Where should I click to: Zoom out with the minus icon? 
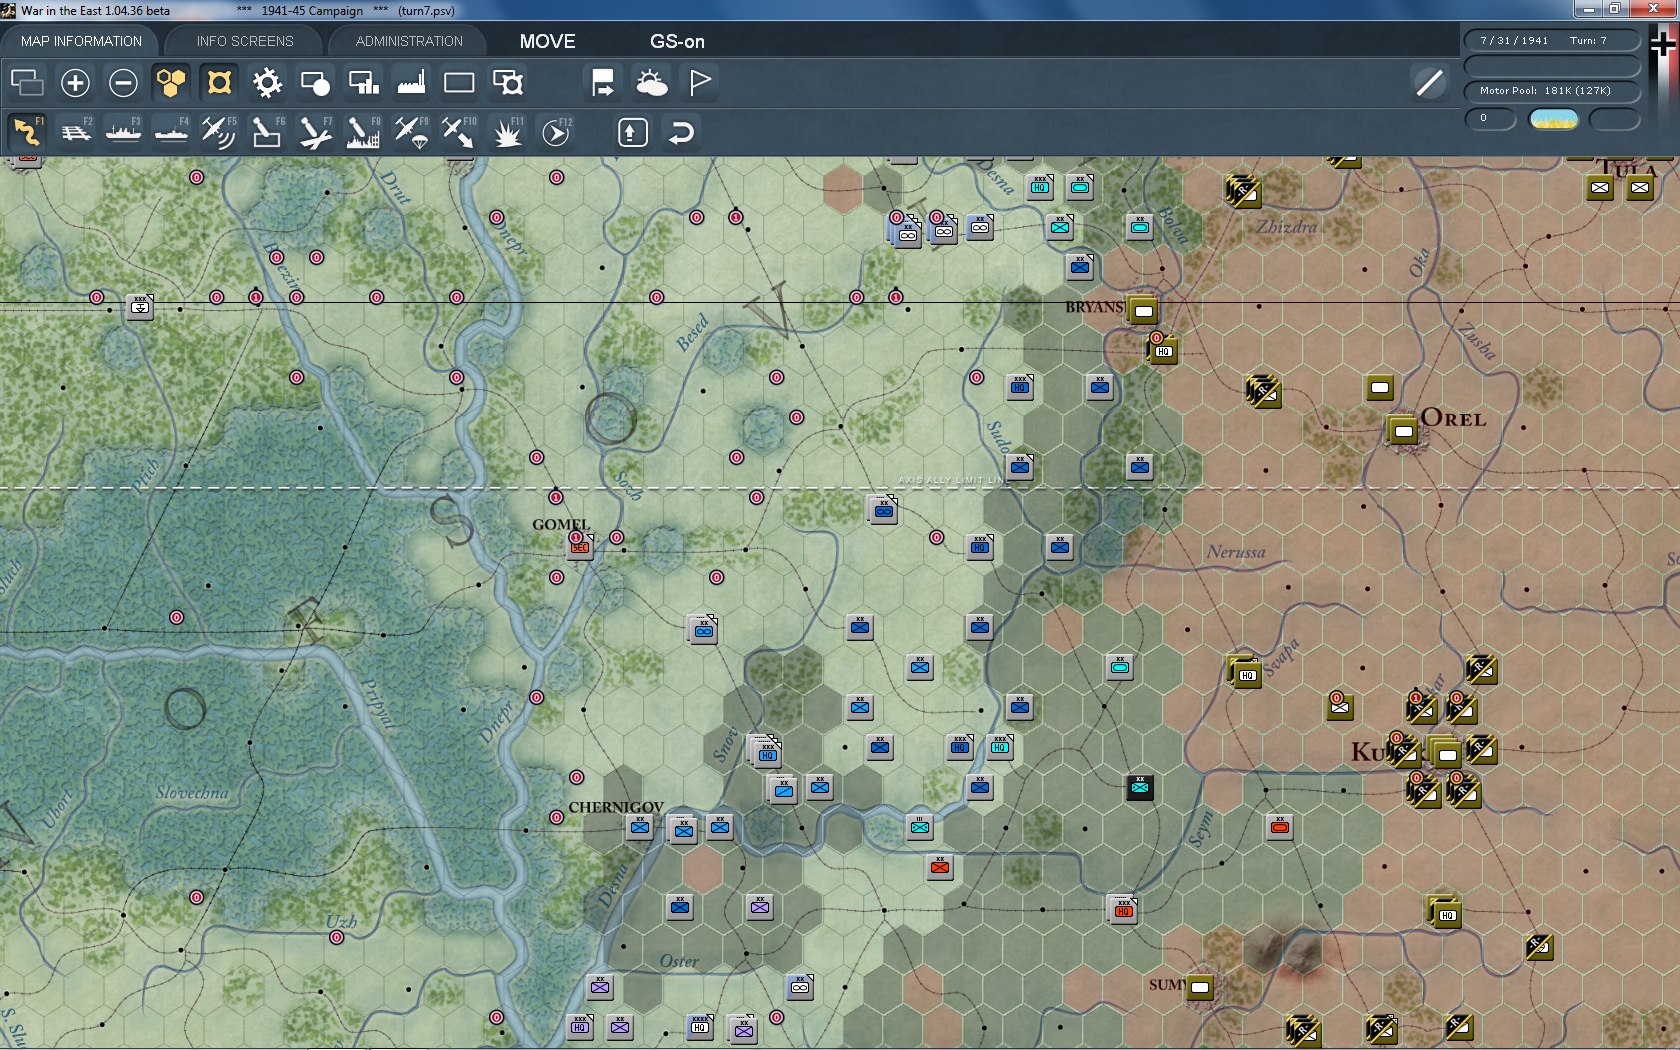[123, 82]
